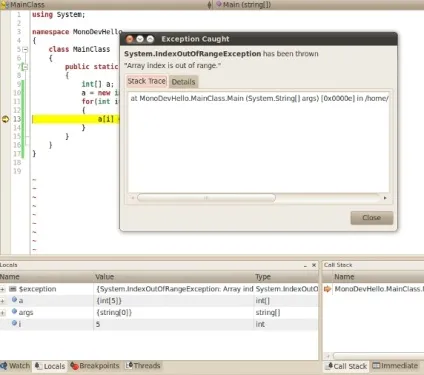Open the Call Stack pad tab

(x=346, y=366)
